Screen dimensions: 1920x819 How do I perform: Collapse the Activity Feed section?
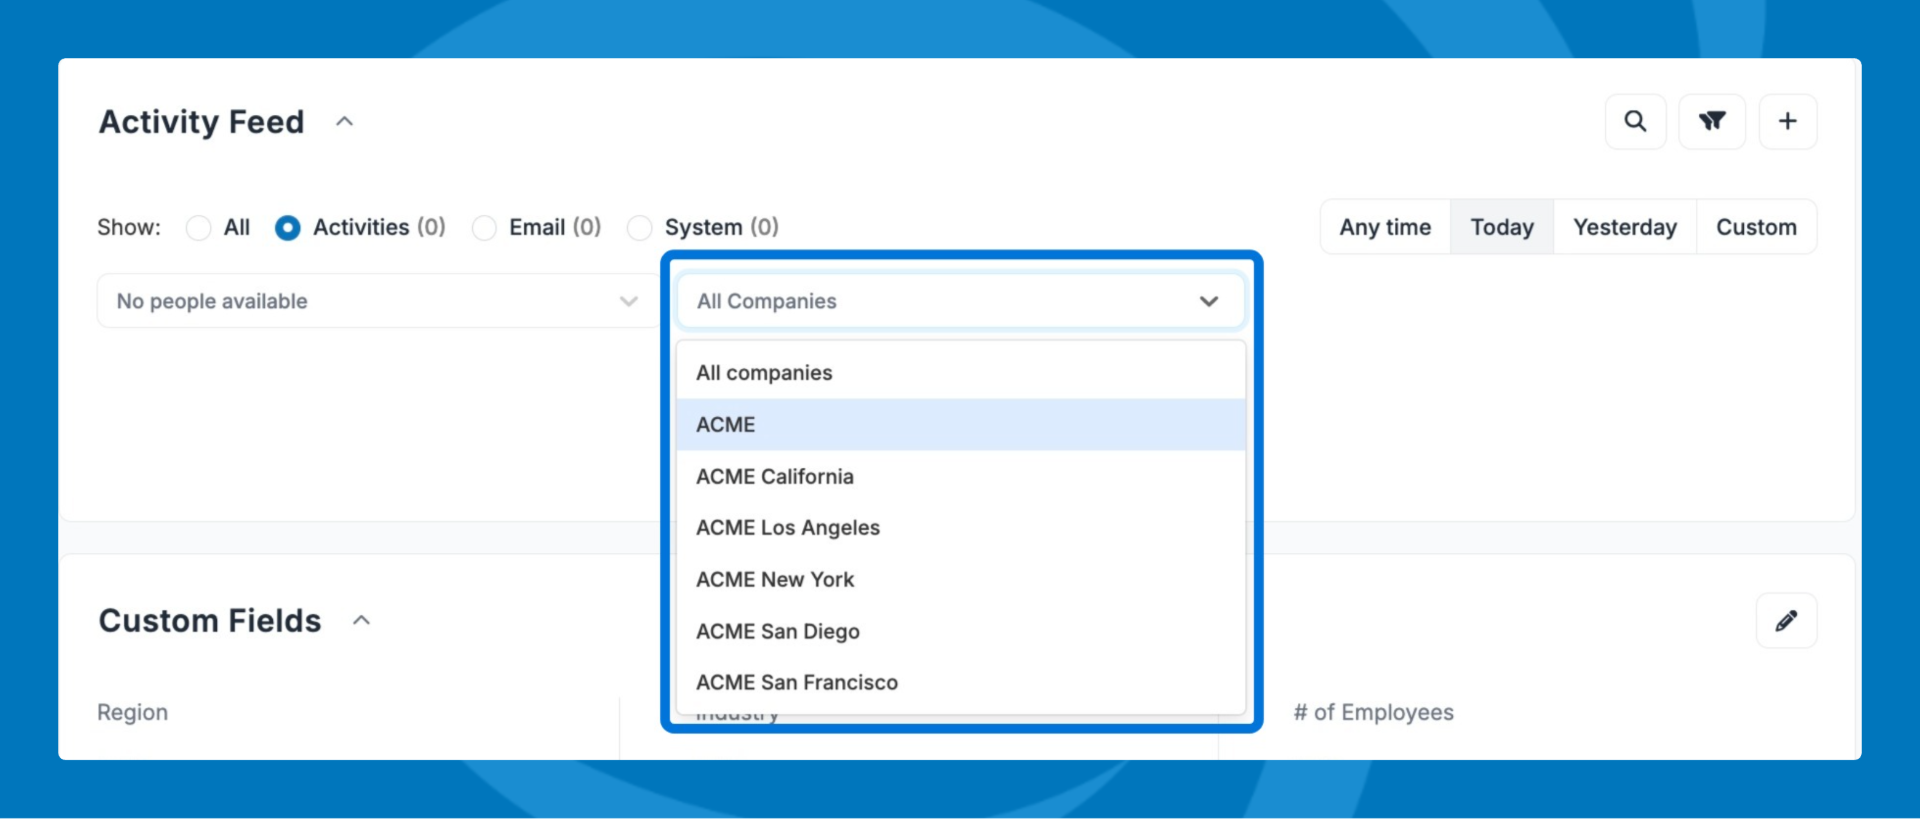click(344, 122)
